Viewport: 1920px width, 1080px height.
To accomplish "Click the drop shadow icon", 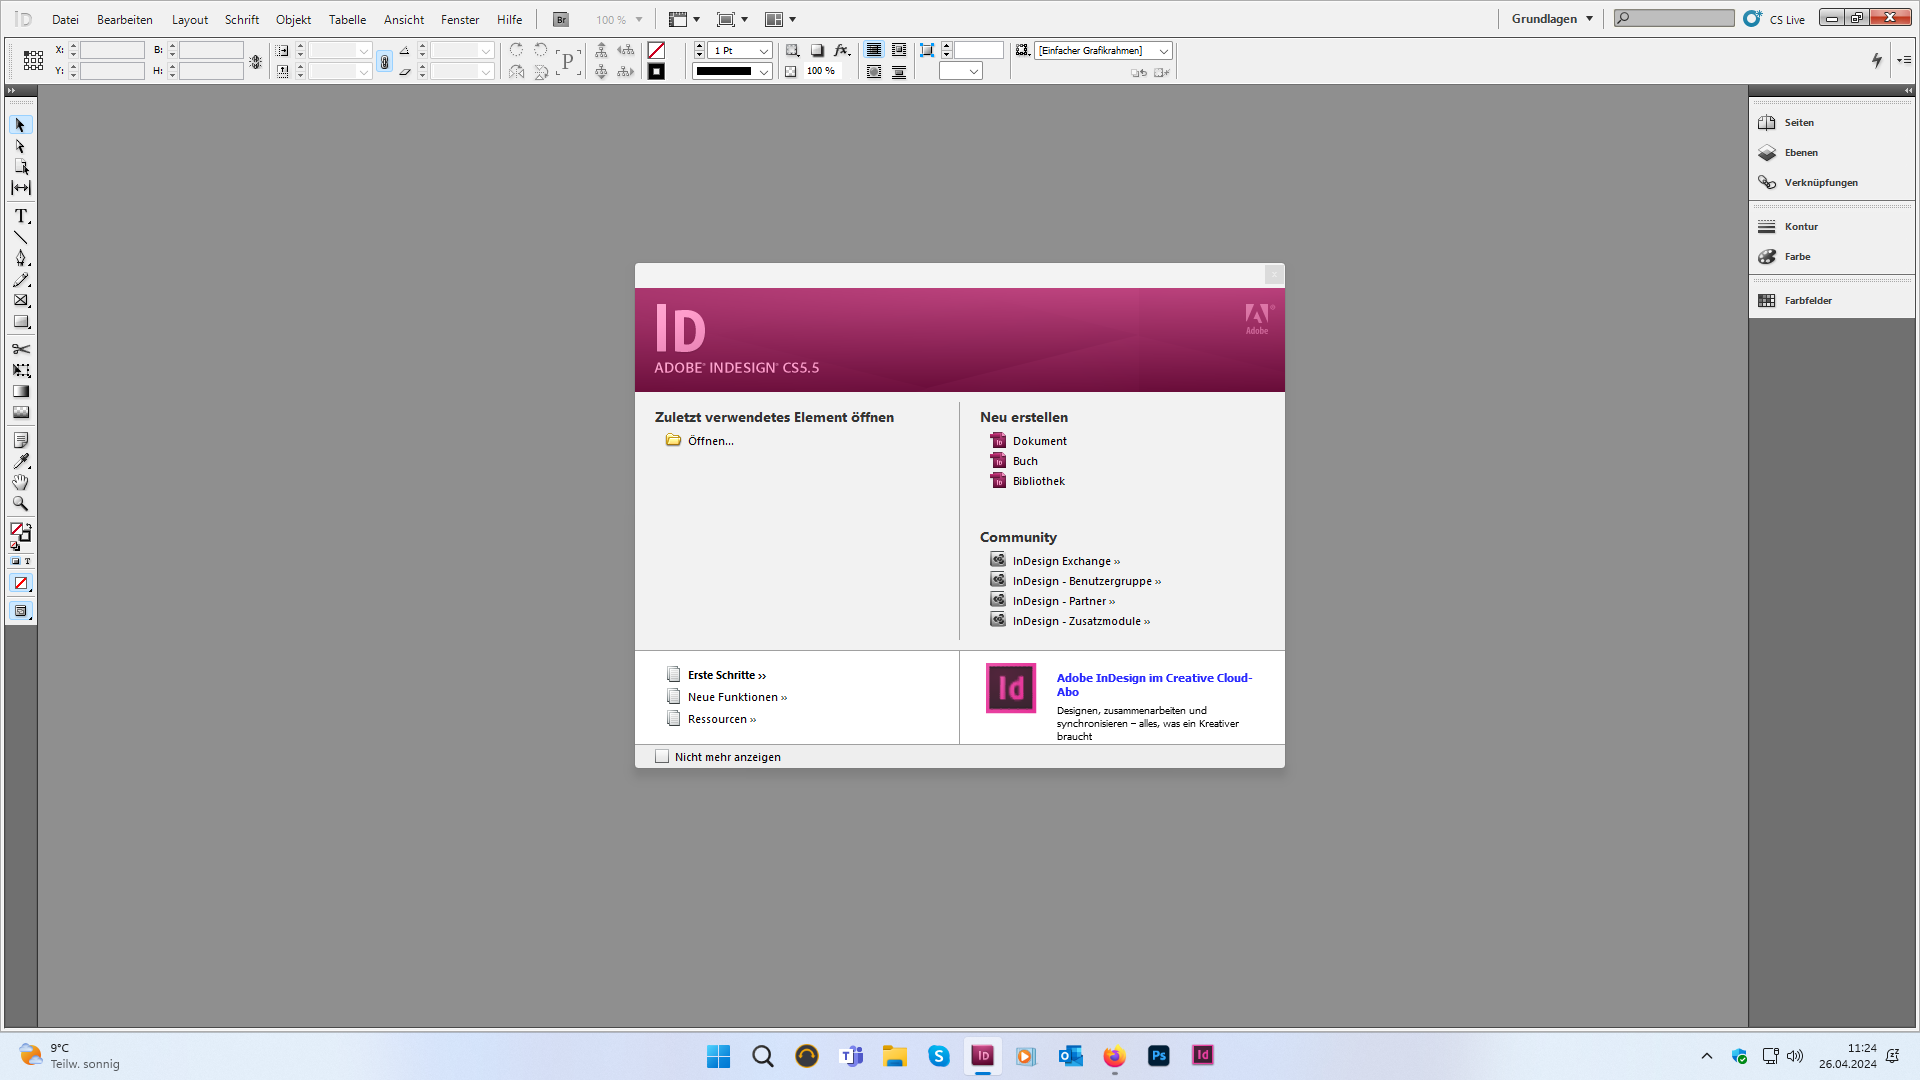I will point(817,50).
